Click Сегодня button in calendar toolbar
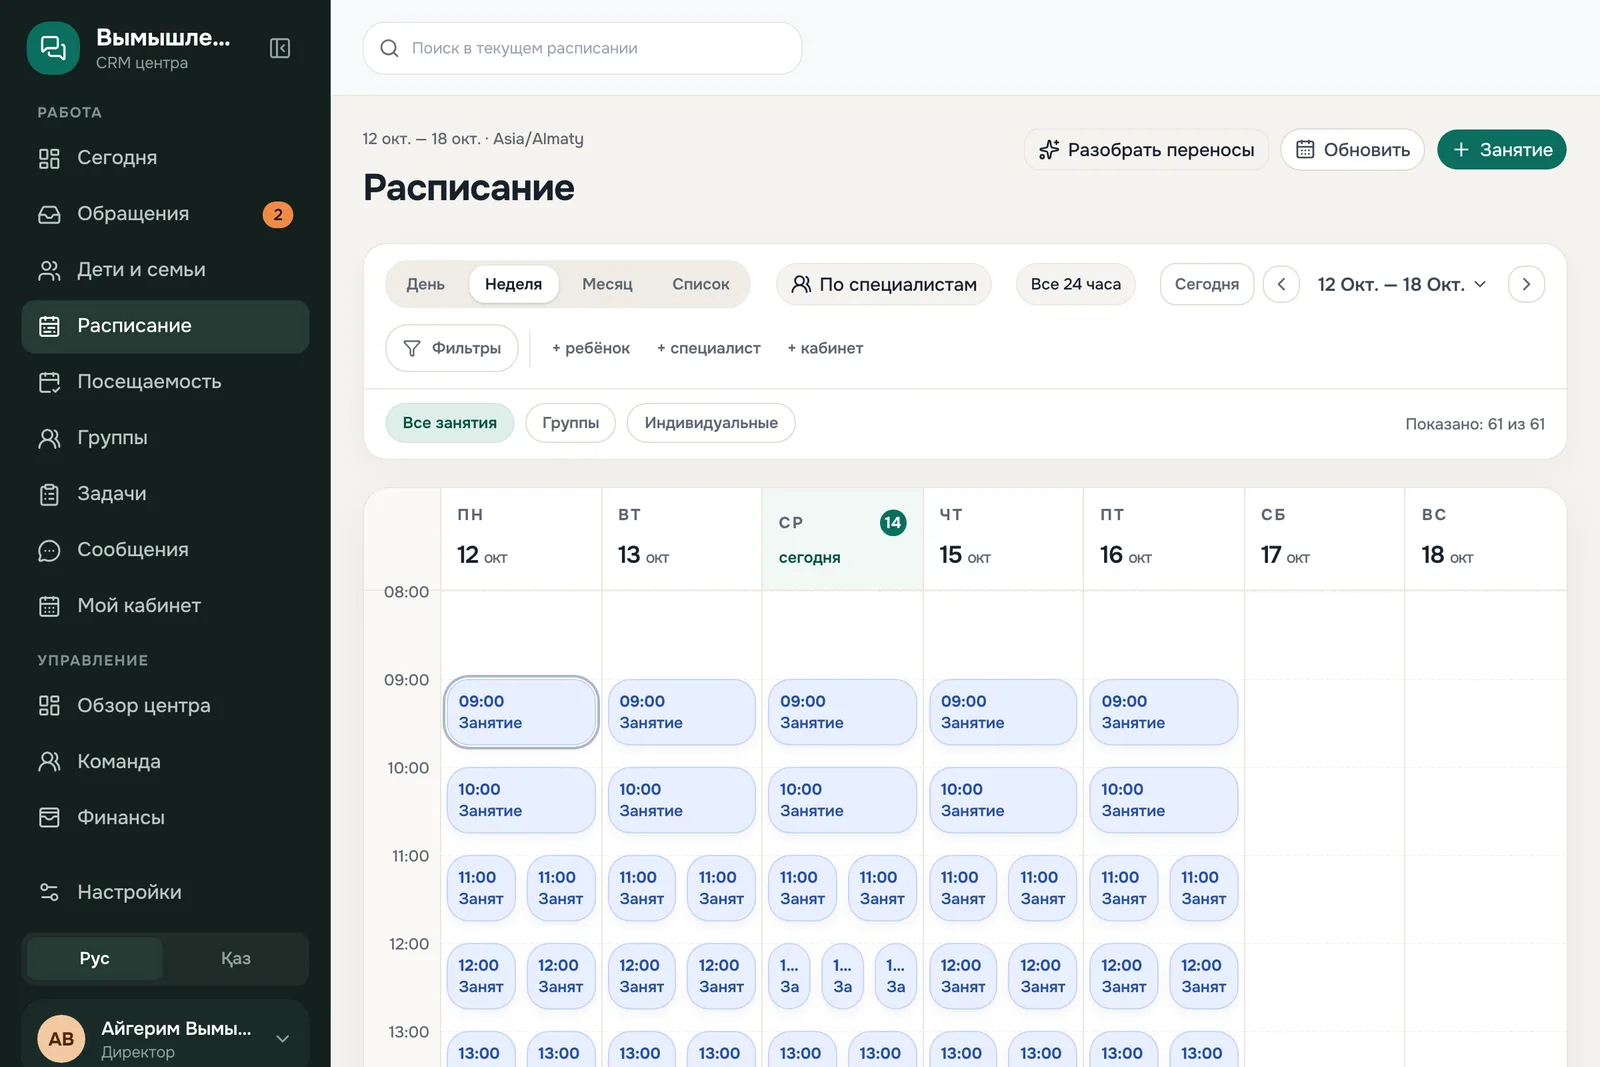This screenshot has width=1600, height=1067. 1207,284
